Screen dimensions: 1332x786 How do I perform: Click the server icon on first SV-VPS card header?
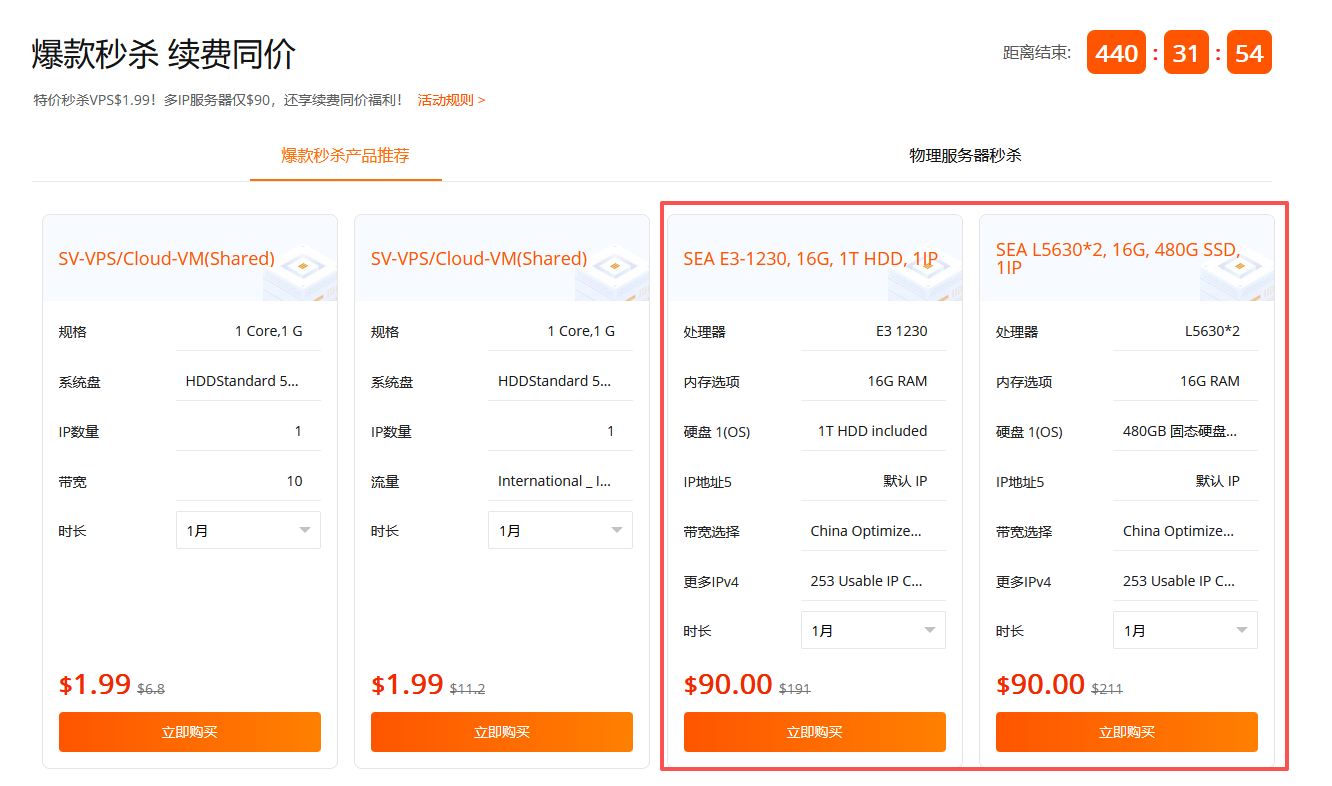[303, 266]
